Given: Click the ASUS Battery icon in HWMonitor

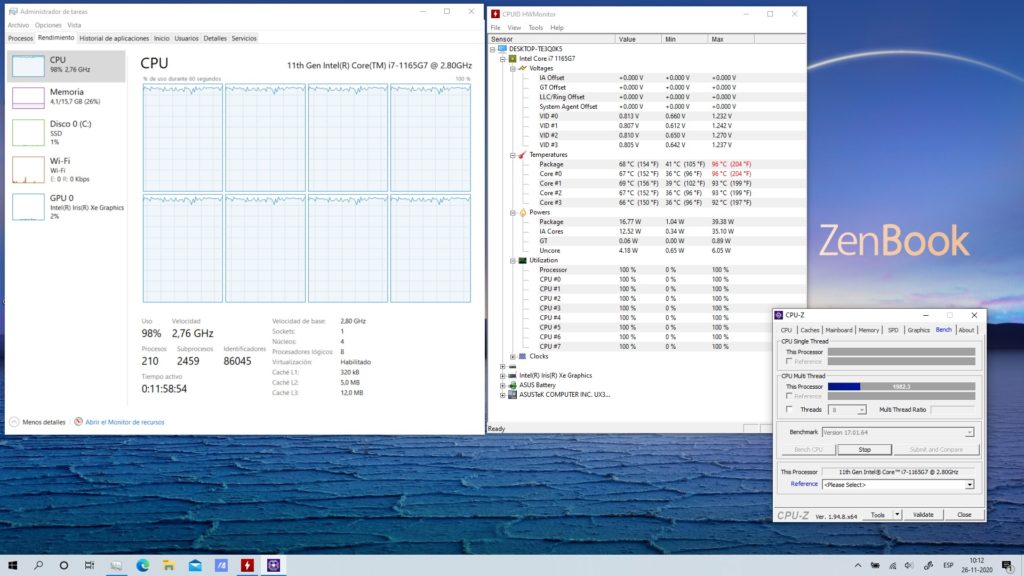Looking at the screenshot, I should click(x=513, y=385).
